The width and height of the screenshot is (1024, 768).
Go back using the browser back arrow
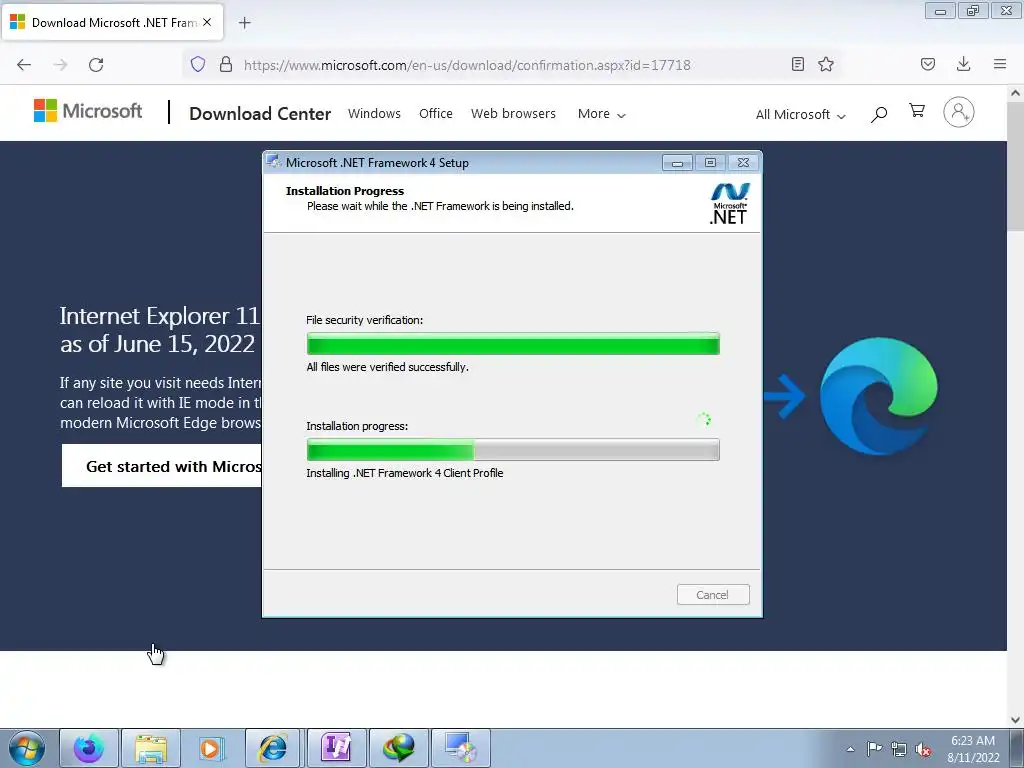click(x=24, y=65)
